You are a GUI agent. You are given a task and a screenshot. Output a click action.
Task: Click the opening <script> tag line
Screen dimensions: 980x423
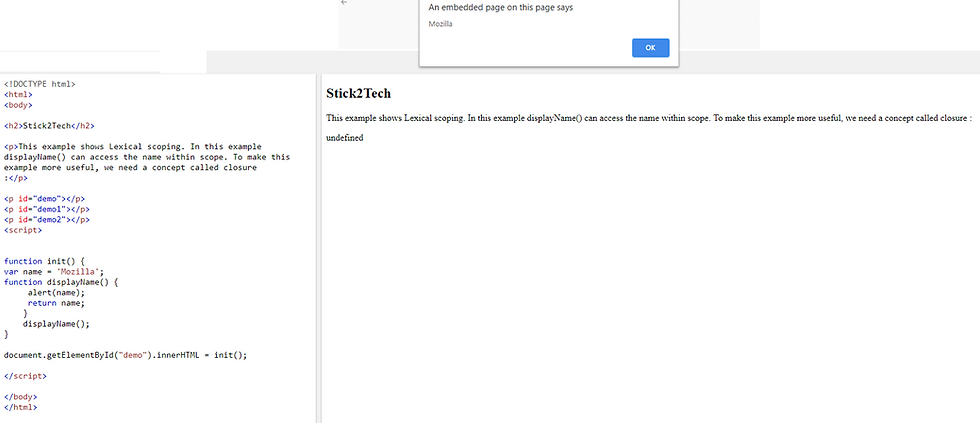coord(23,230)
